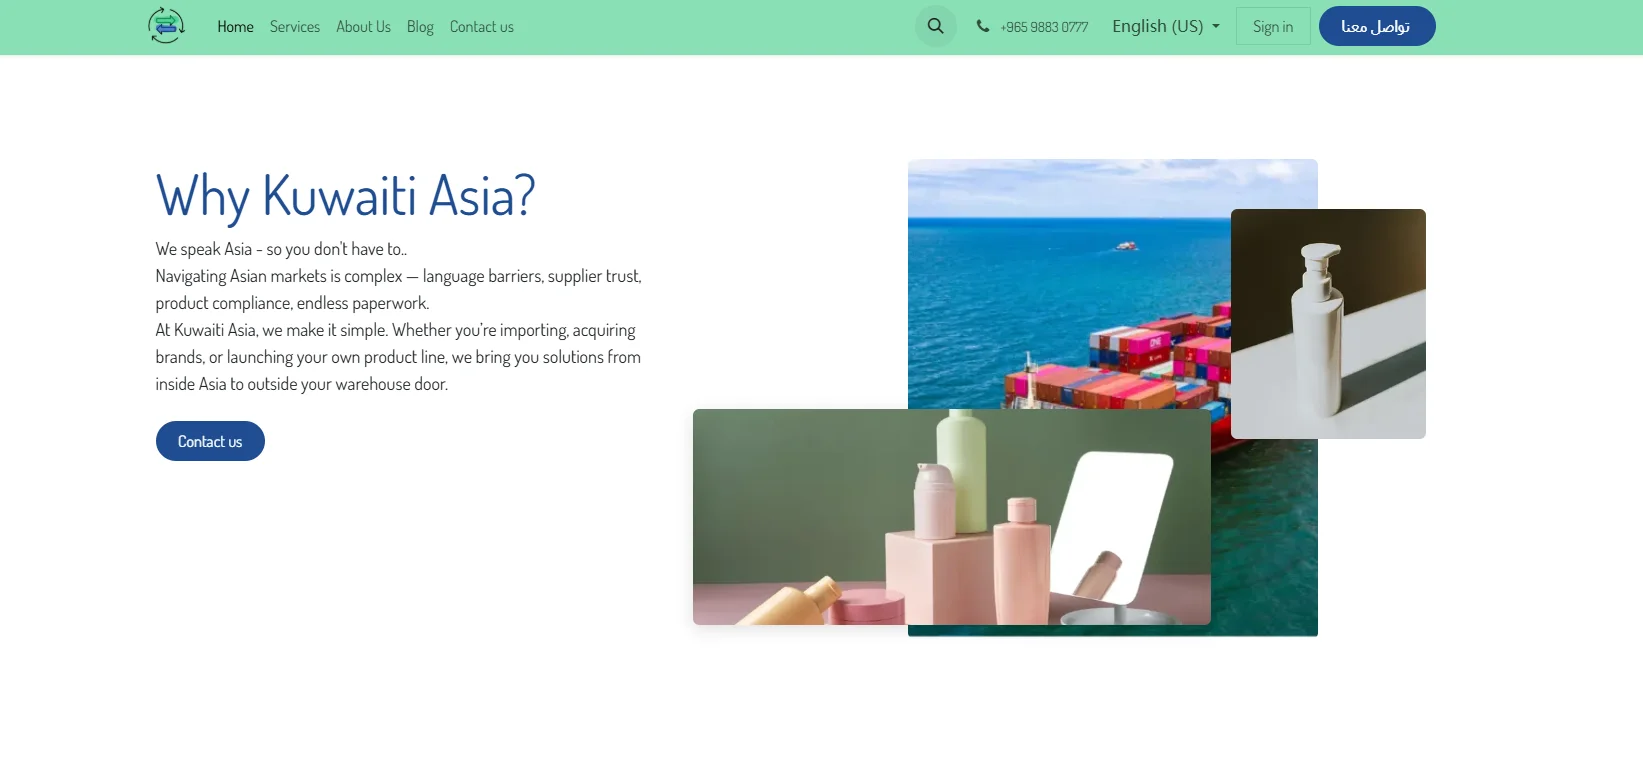Click the blue Arabic contact button
Image resolution: width=1643 pixels, height=769 pixels.
click(1377, 26)
